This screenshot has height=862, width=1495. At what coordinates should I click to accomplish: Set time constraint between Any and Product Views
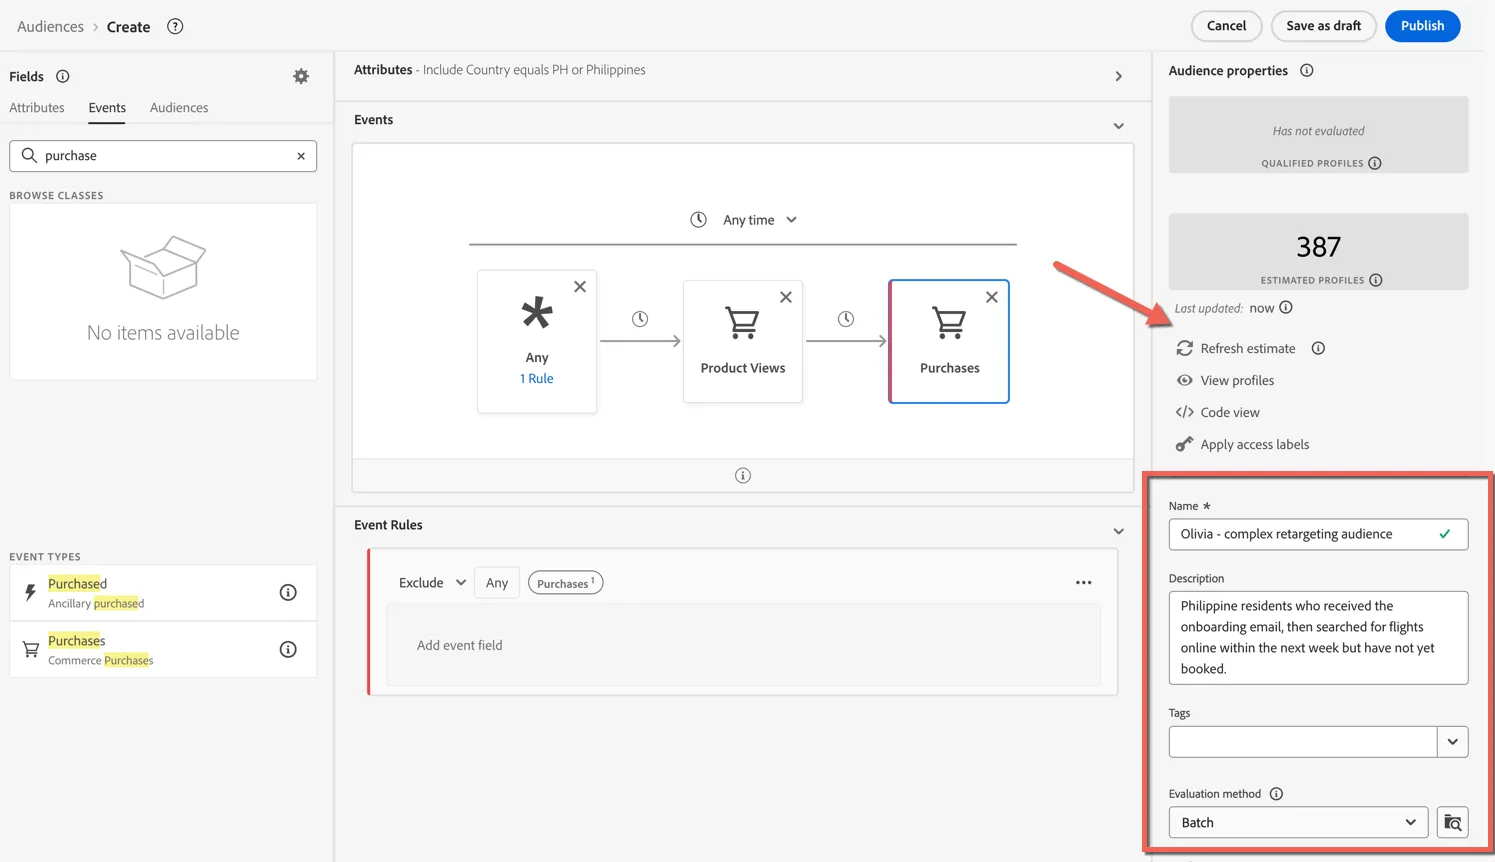pyautogui.click(x=640, y=319)
